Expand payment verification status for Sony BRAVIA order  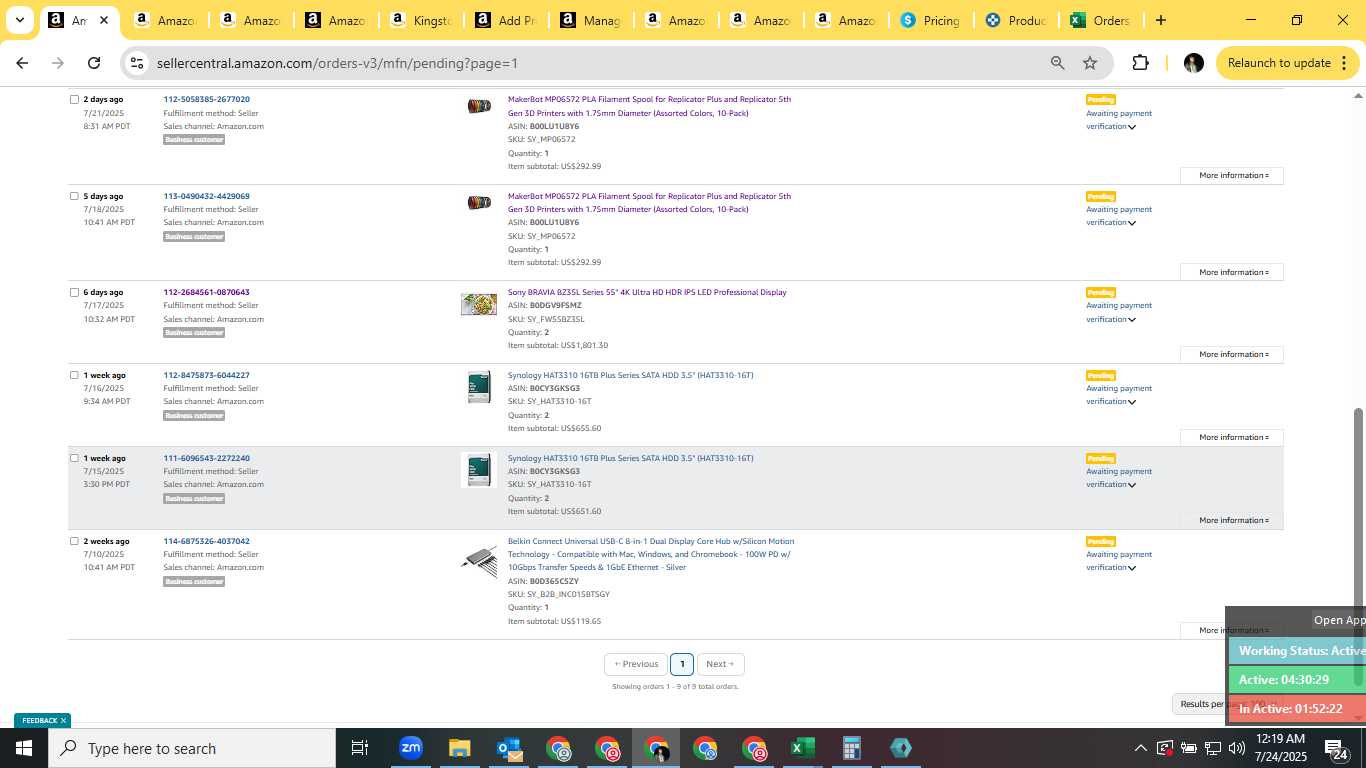pyautogui.click(x=1132, y=320)
